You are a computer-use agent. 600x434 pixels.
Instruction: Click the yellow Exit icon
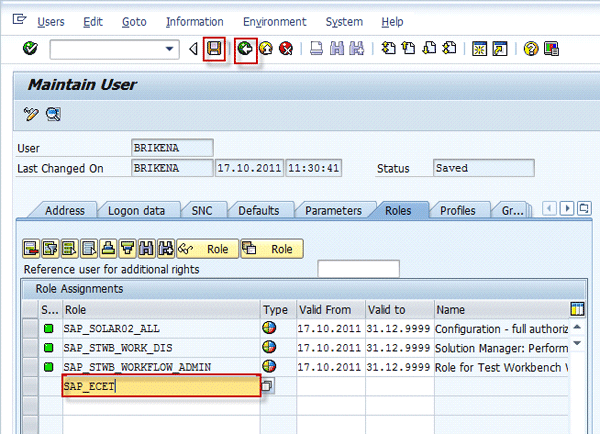click(266, 49)
